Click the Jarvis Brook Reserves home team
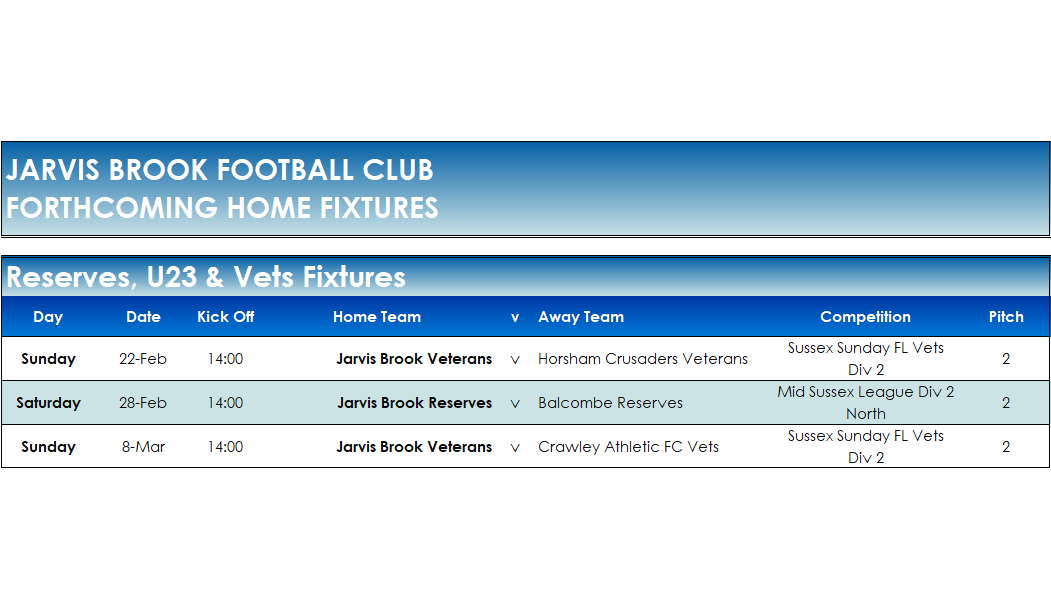 coord(414,403)
